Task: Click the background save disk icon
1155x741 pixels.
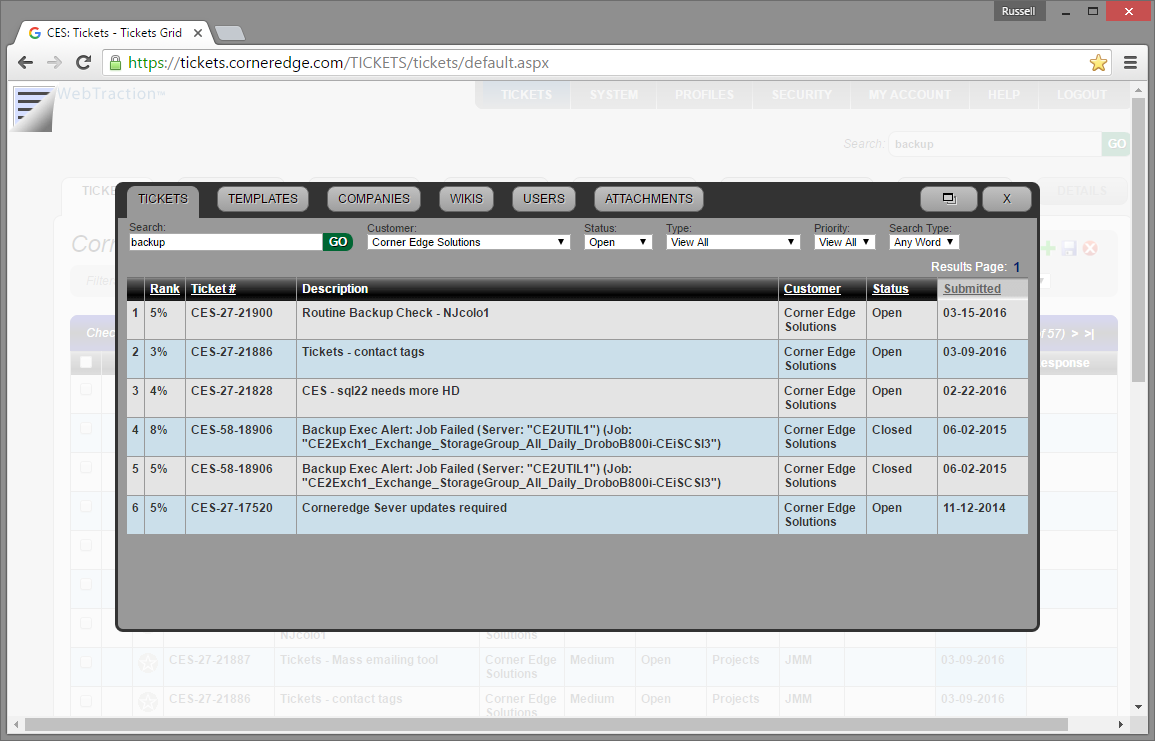Action: pos(1070,248)
